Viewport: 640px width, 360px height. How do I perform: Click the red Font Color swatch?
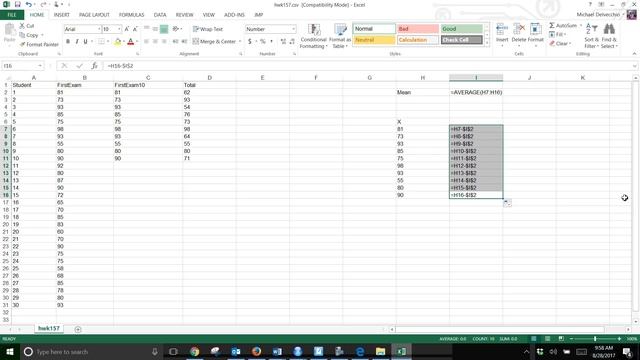coord(131,42)
